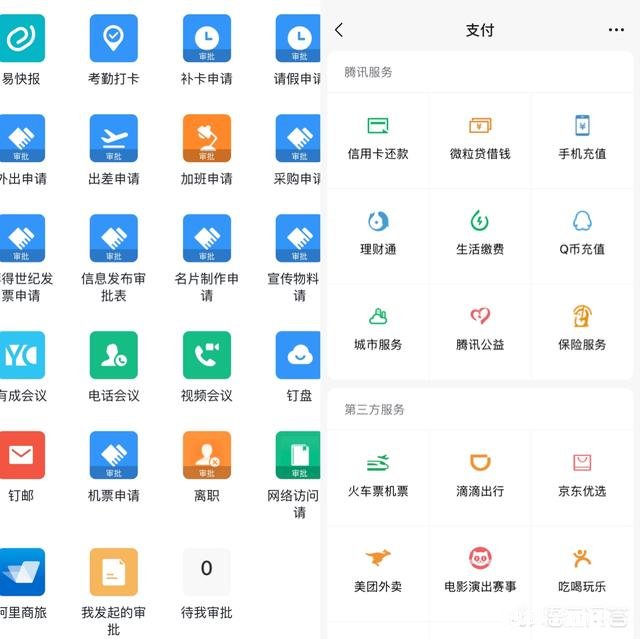Open 电影演出赛事 tickets
640x639 pixels.
point(480,572)
